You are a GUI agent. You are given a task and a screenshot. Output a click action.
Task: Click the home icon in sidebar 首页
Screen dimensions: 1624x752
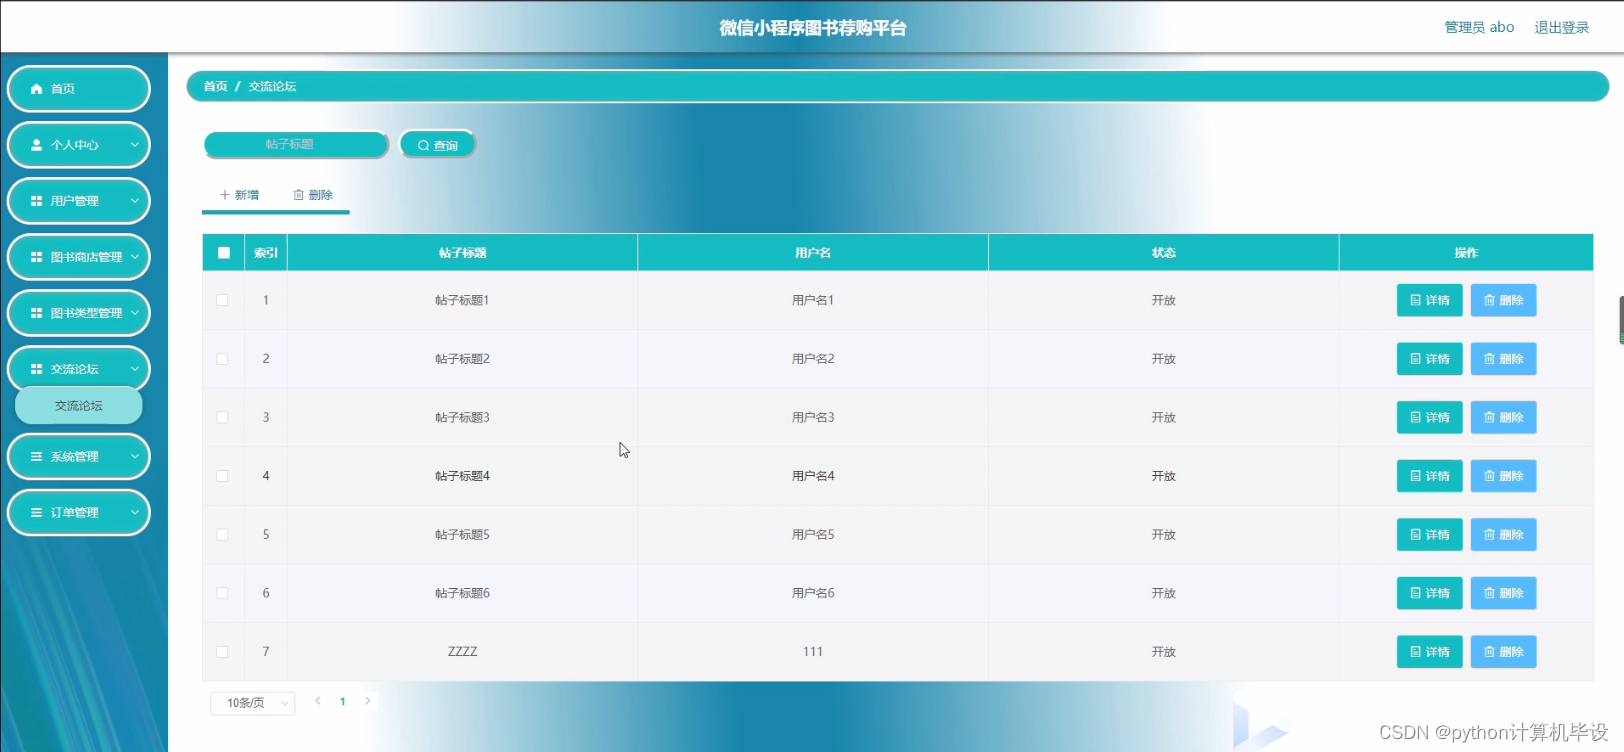point(37,89)
